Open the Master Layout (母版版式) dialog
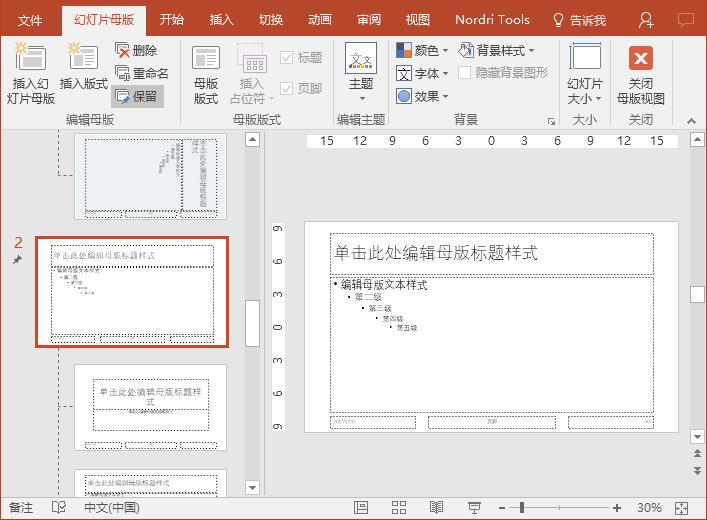707x520 pixels. click(205, 73)
